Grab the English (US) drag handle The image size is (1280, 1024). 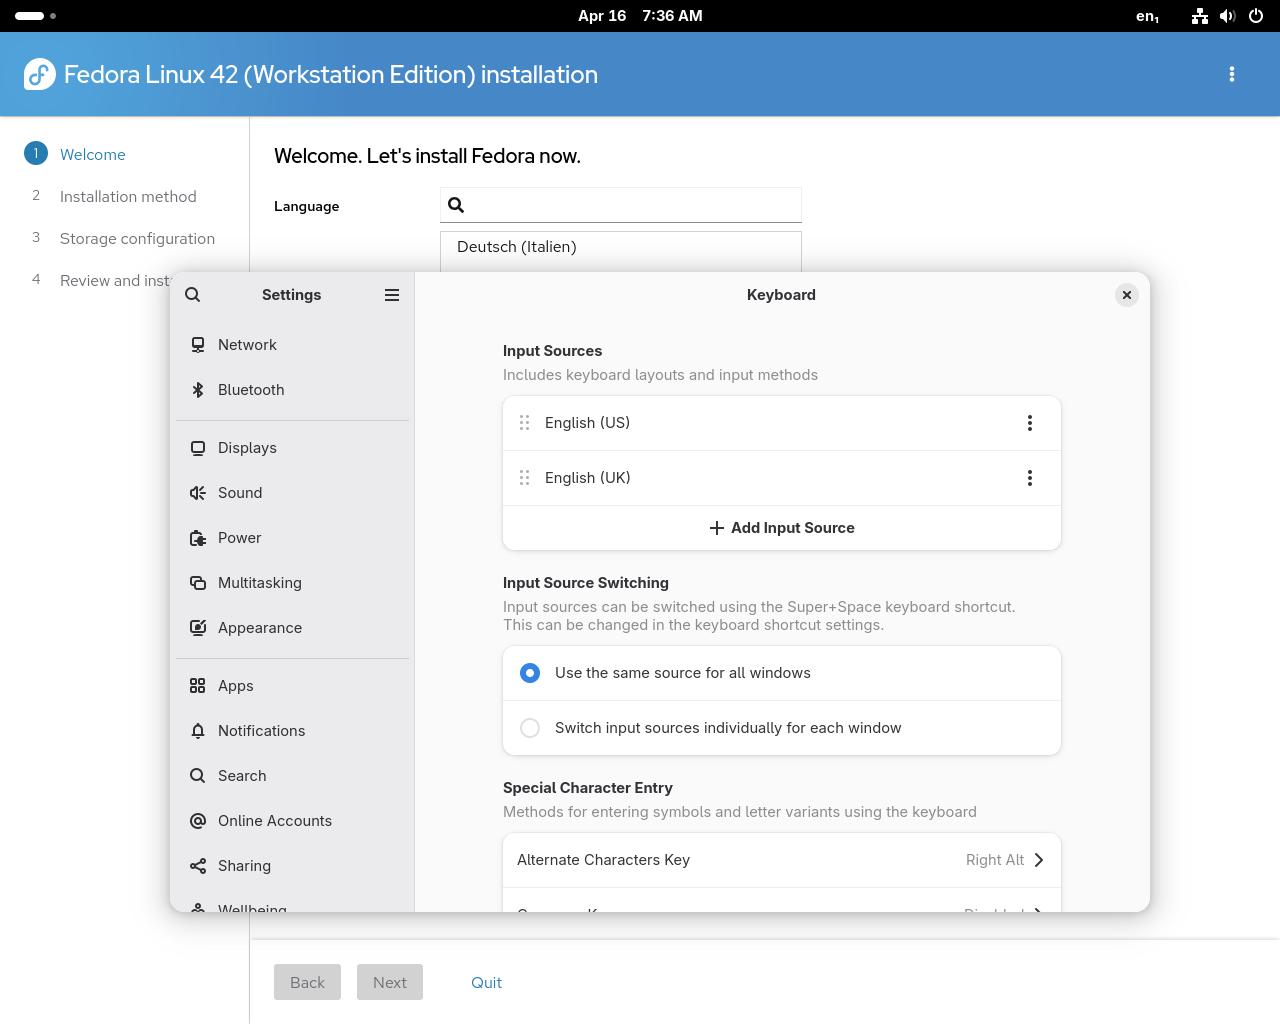[524, 423]
